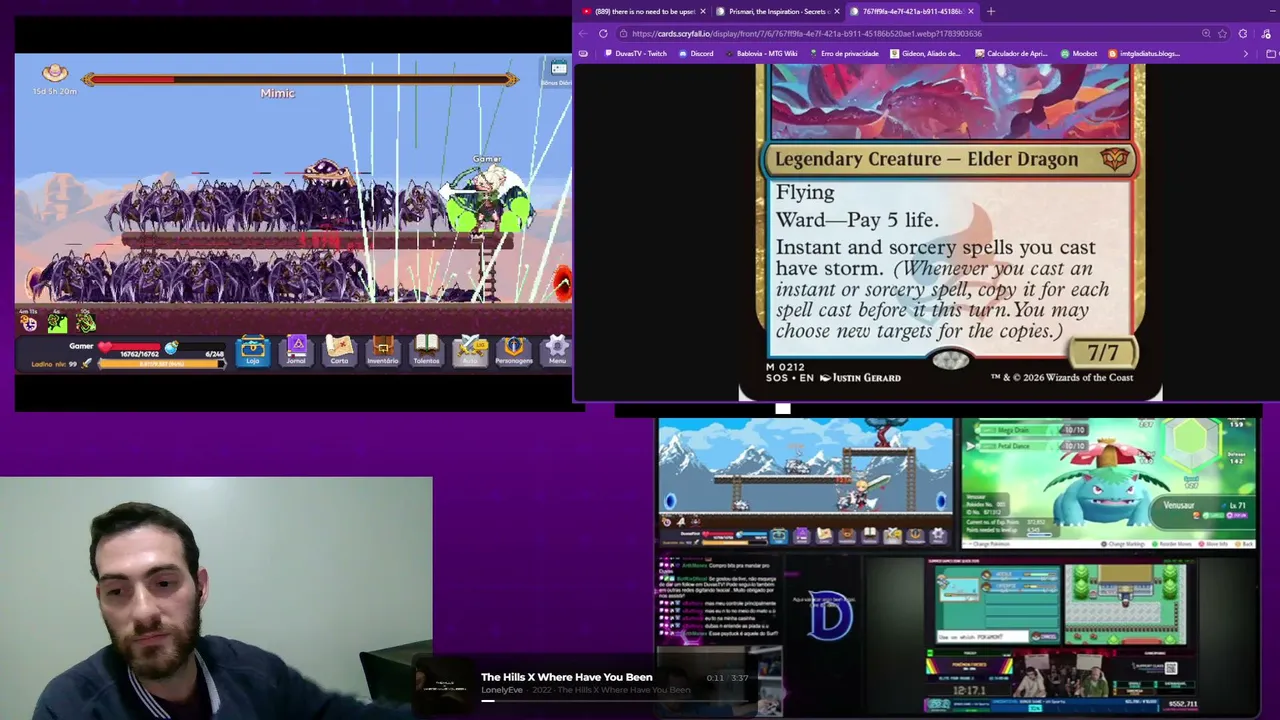Open the Personagens shield icon
The image size is (1280, 720).
[514, 350]
